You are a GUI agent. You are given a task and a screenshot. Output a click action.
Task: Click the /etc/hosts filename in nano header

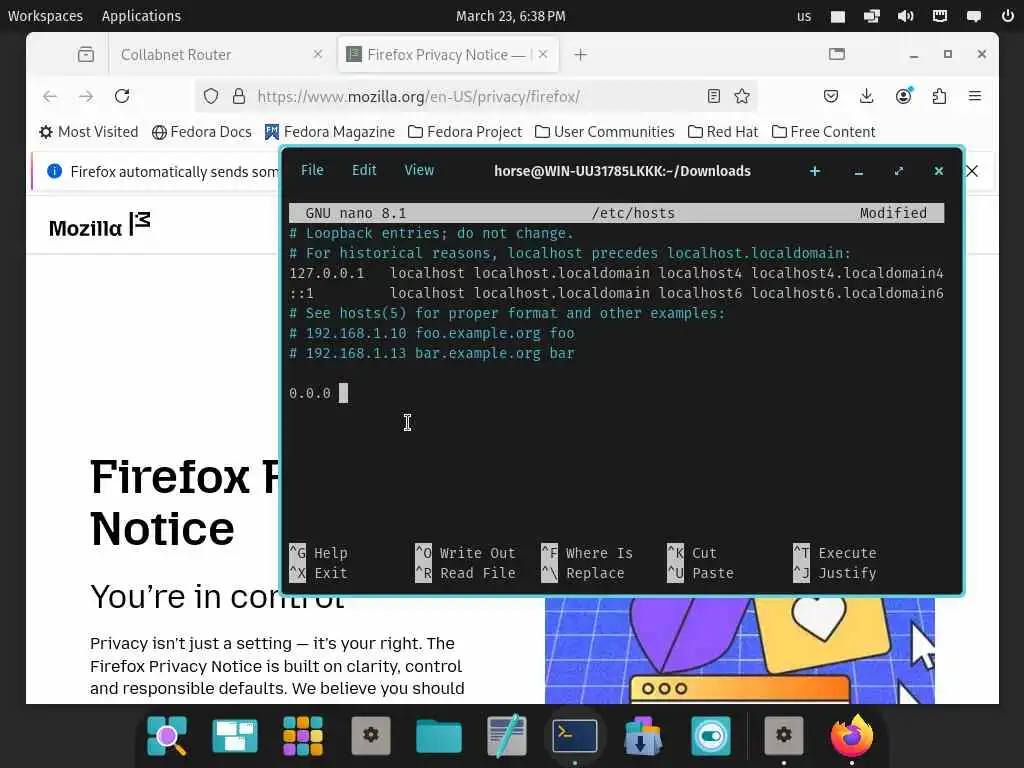coord(633,213)
